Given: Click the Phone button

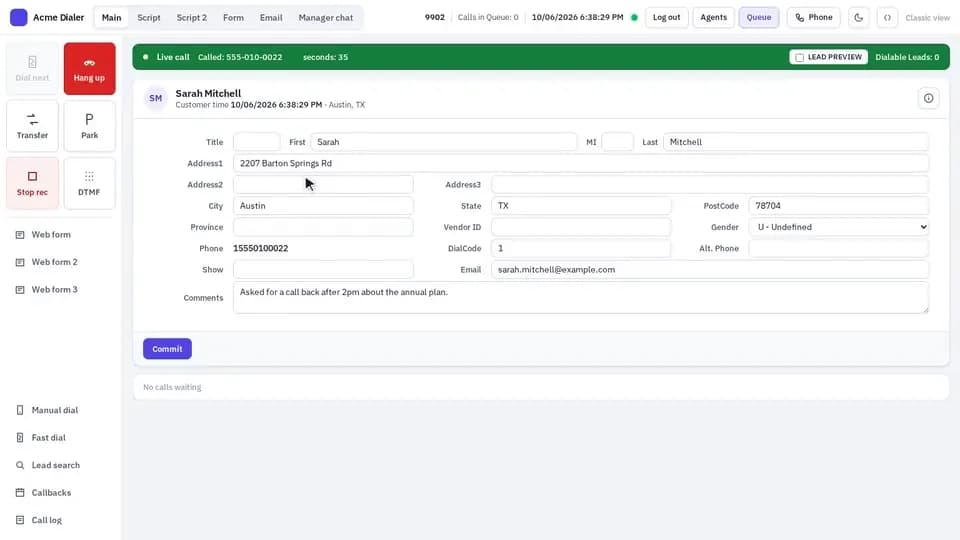Looking at the screenshot, I should [814, 17].
